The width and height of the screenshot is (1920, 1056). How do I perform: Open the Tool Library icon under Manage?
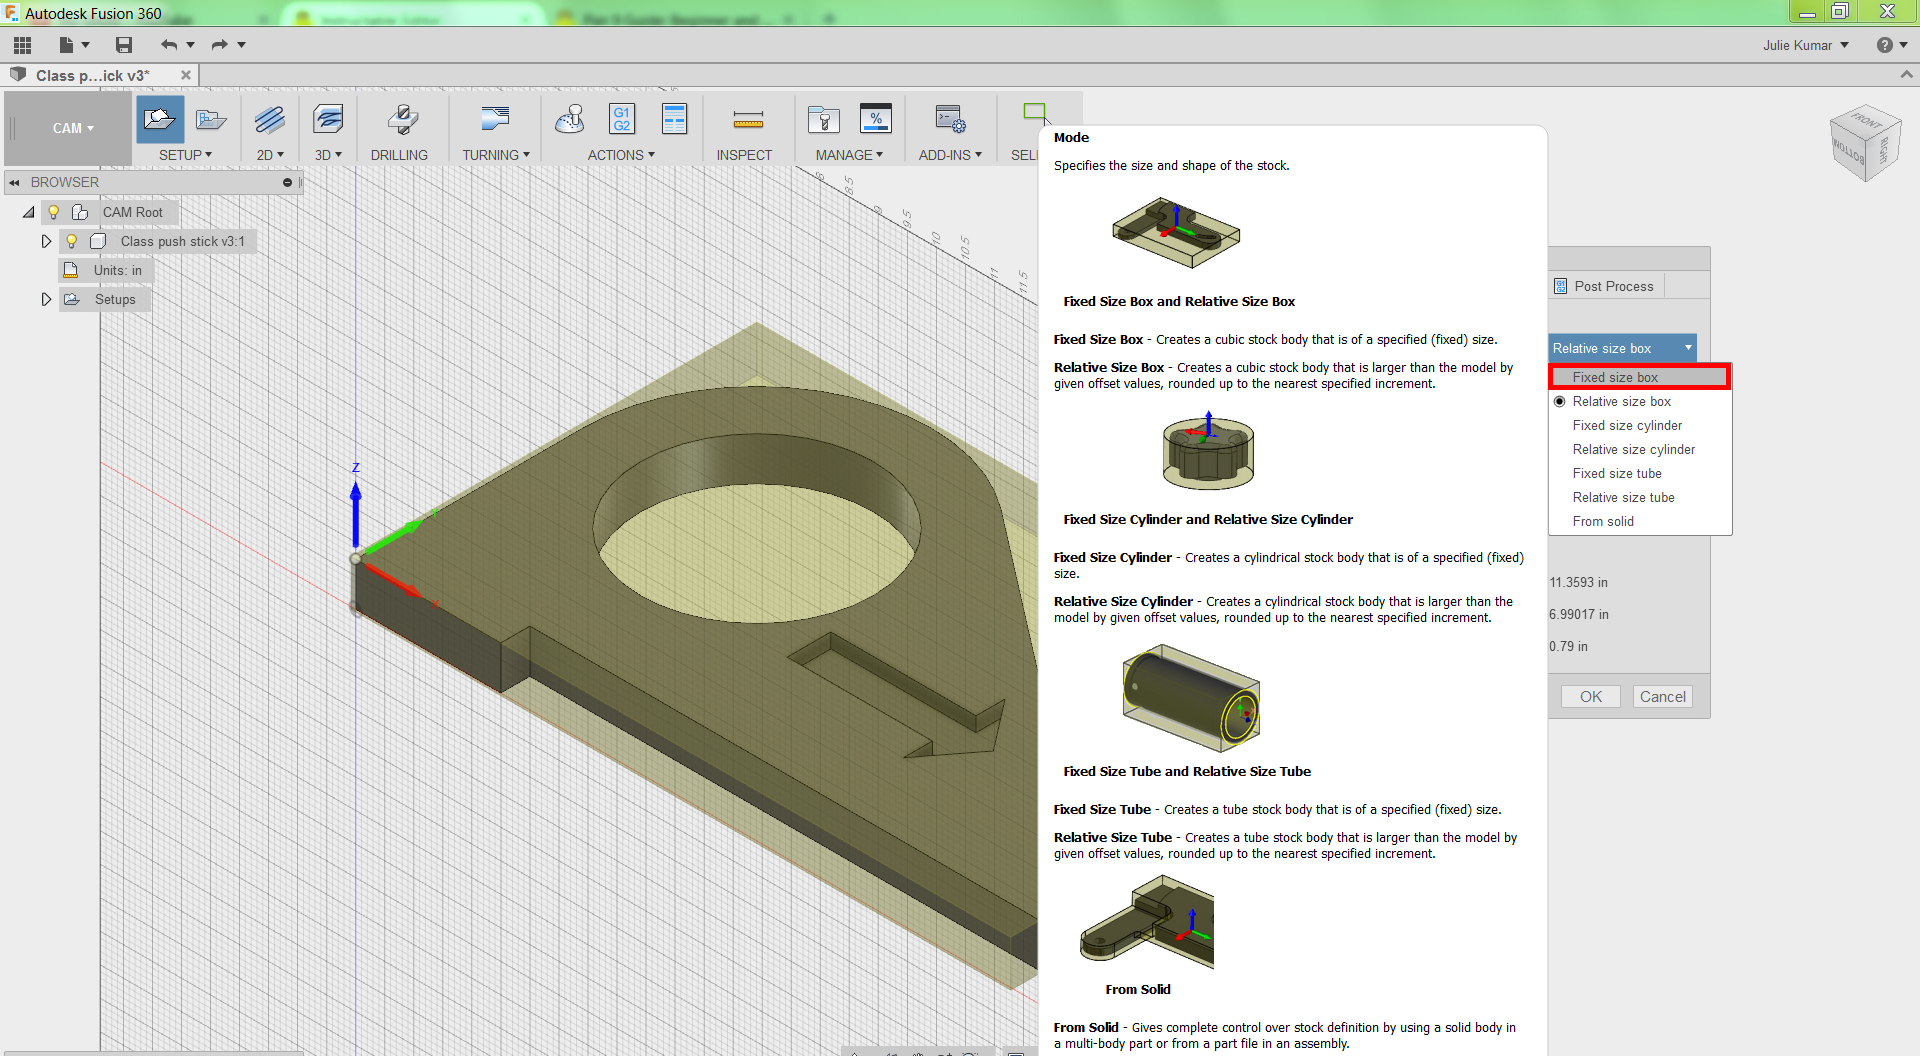824,120
